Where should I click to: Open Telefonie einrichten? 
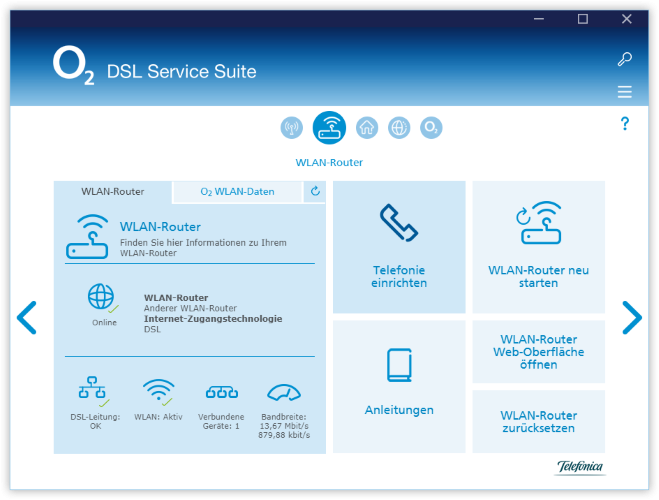pos(399,247)
